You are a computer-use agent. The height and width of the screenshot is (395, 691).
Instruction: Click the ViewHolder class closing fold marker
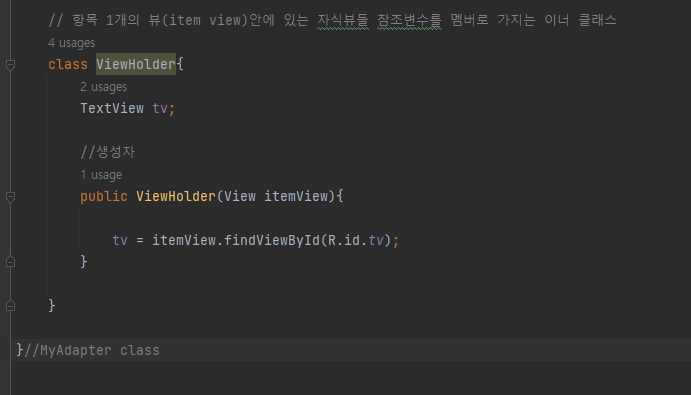[x=11, y=306]
